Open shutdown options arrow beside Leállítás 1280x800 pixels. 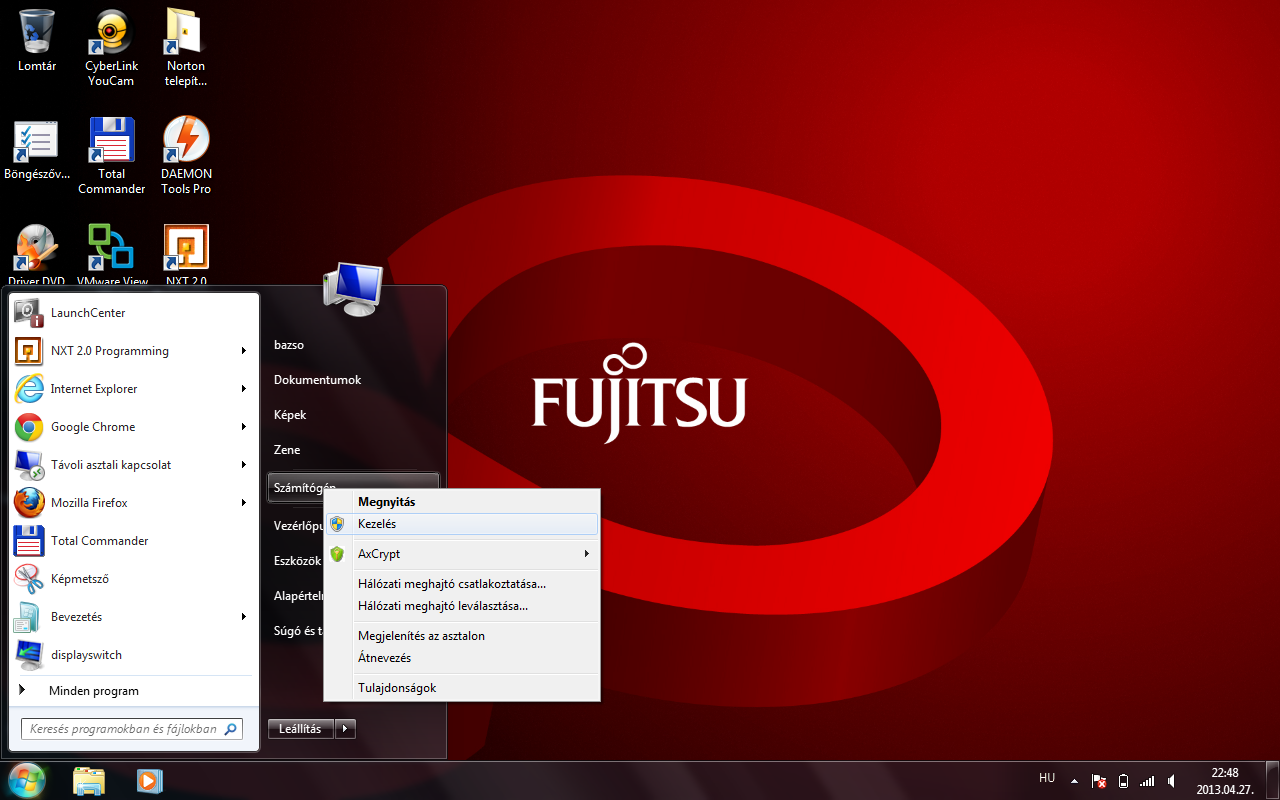tap(345, 729)
